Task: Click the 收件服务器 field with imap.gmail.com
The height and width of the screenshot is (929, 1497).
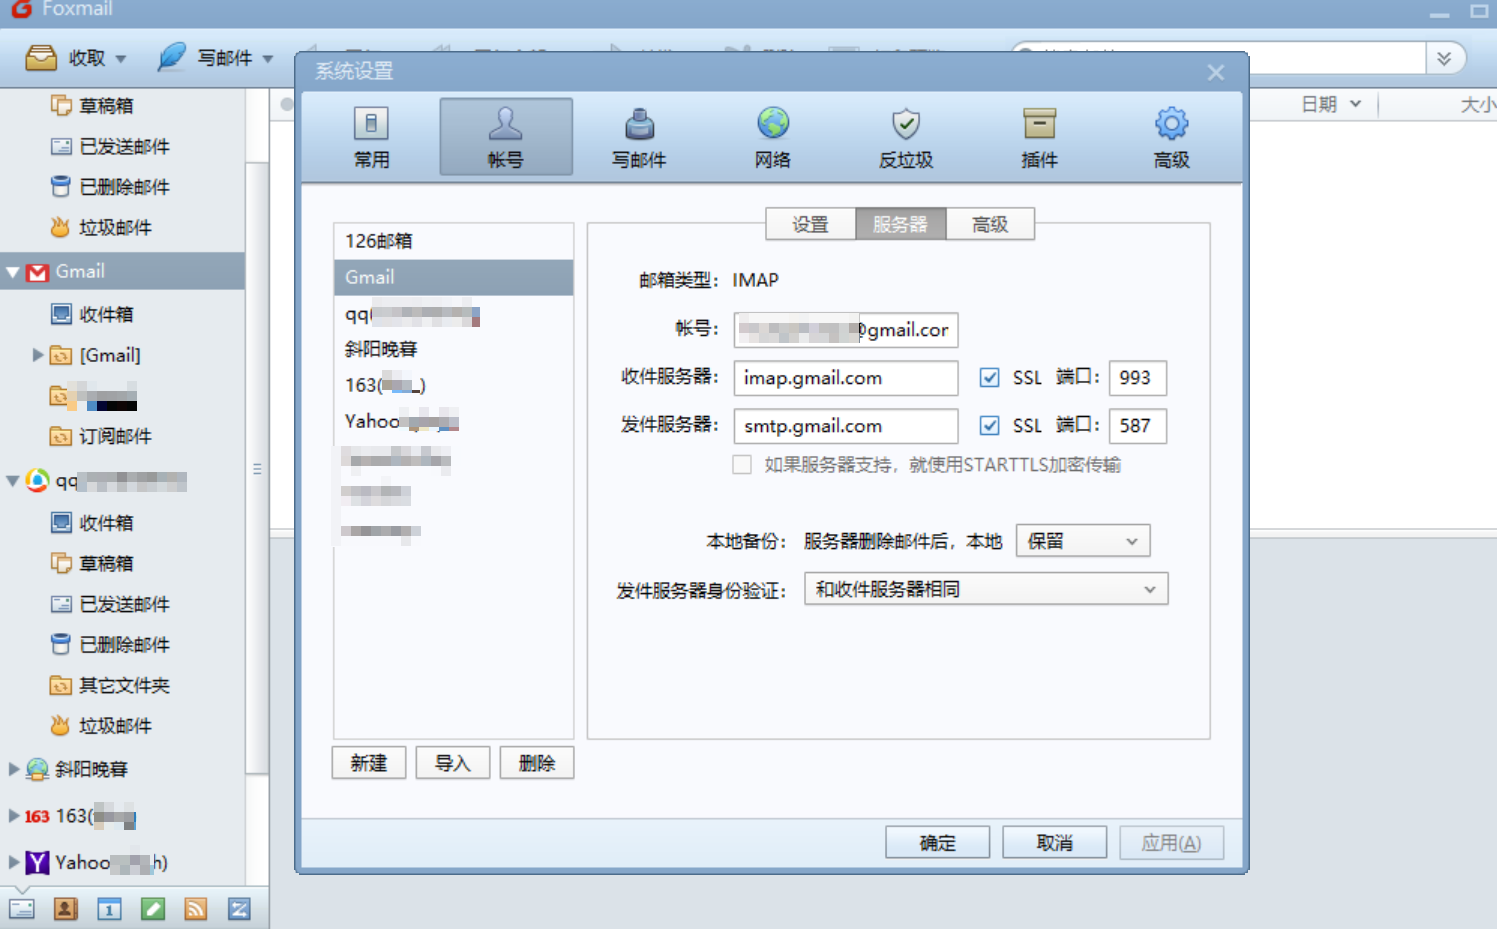Action: coord(846,378)
